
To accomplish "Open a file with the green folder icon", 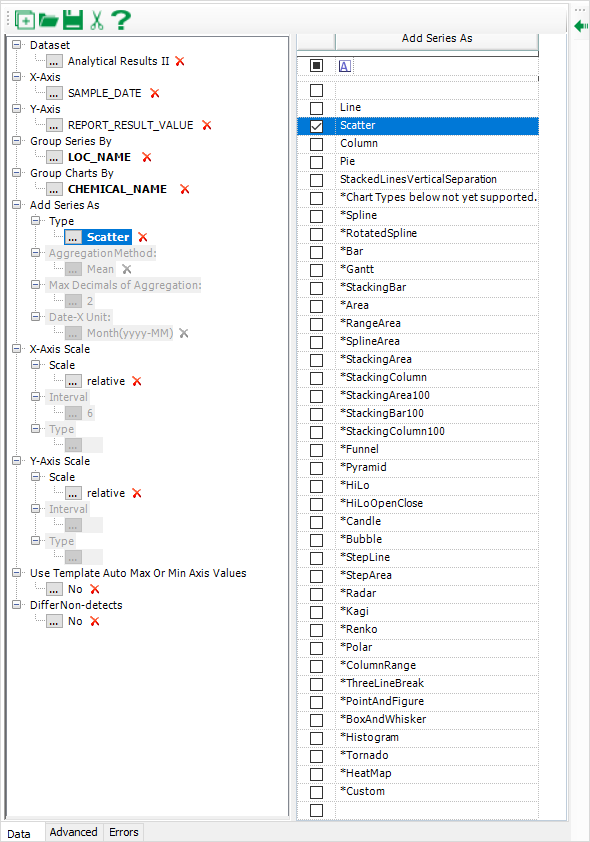I will tap(48, 20).
